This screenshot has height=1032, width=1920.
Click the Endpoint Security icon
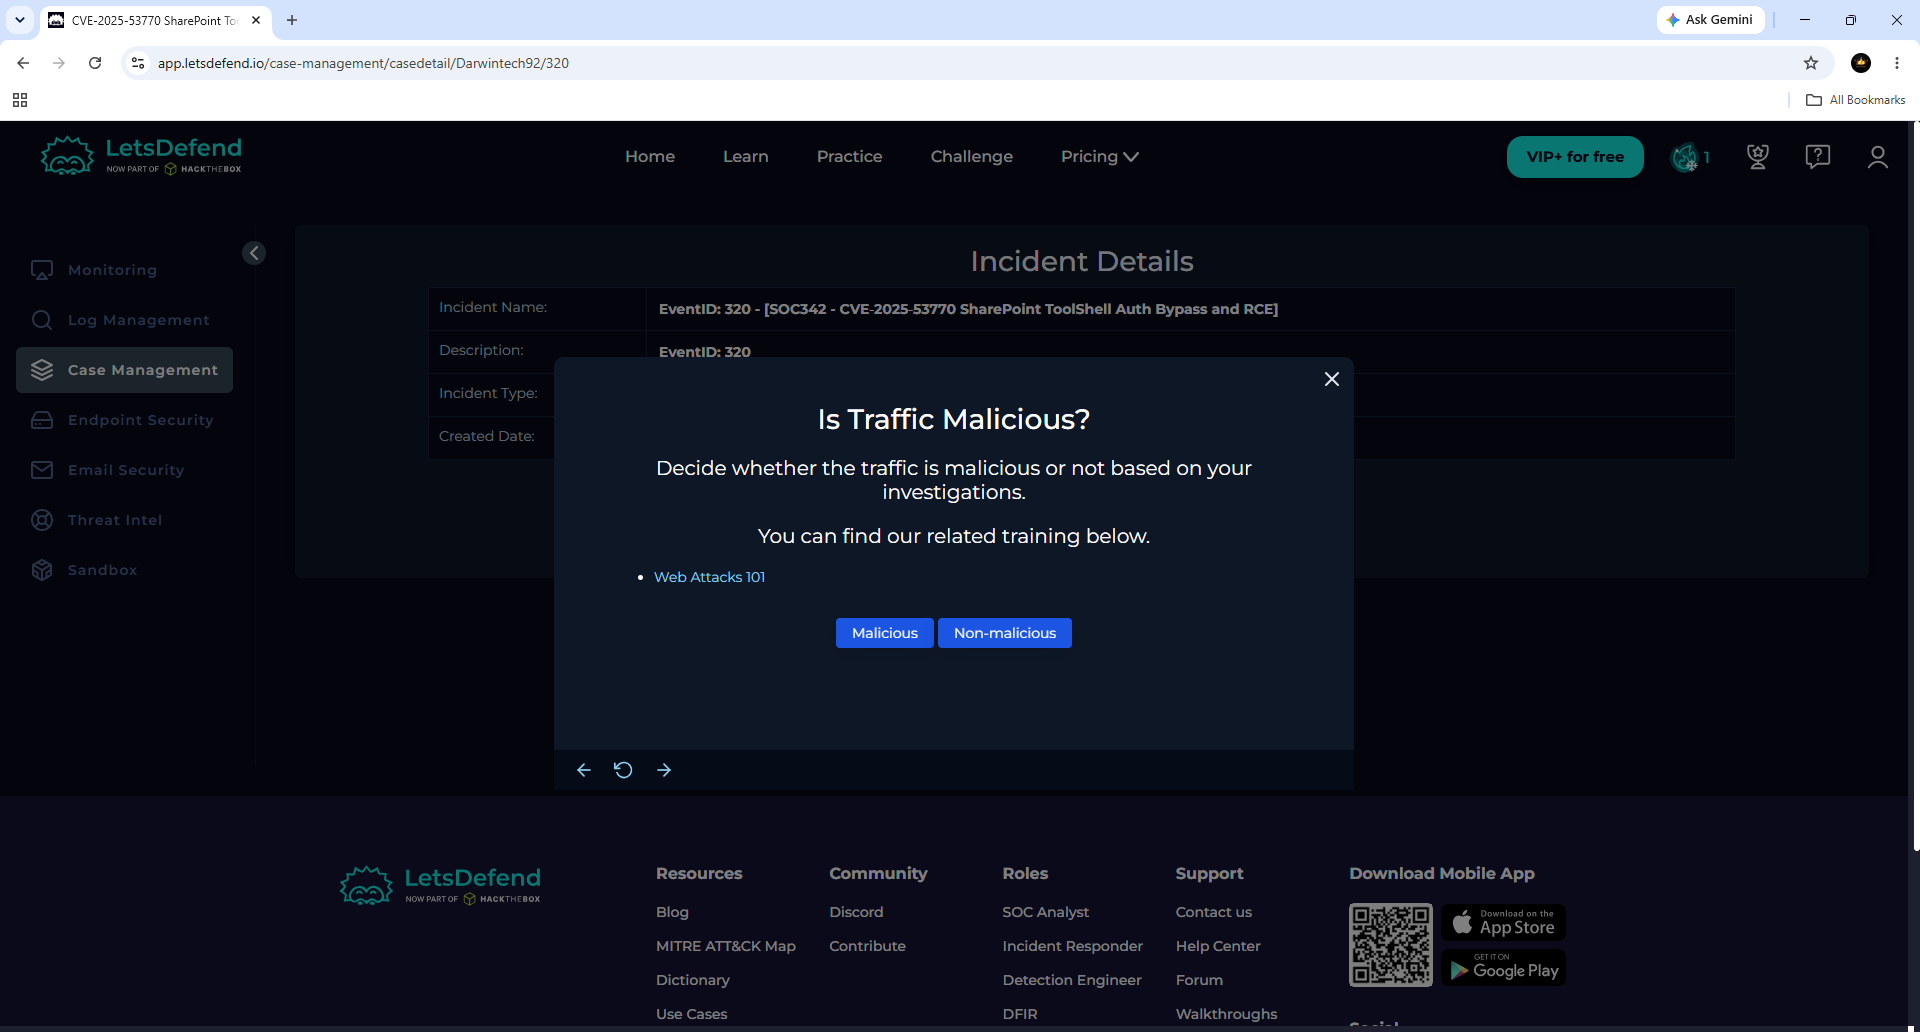click(42, 420)
